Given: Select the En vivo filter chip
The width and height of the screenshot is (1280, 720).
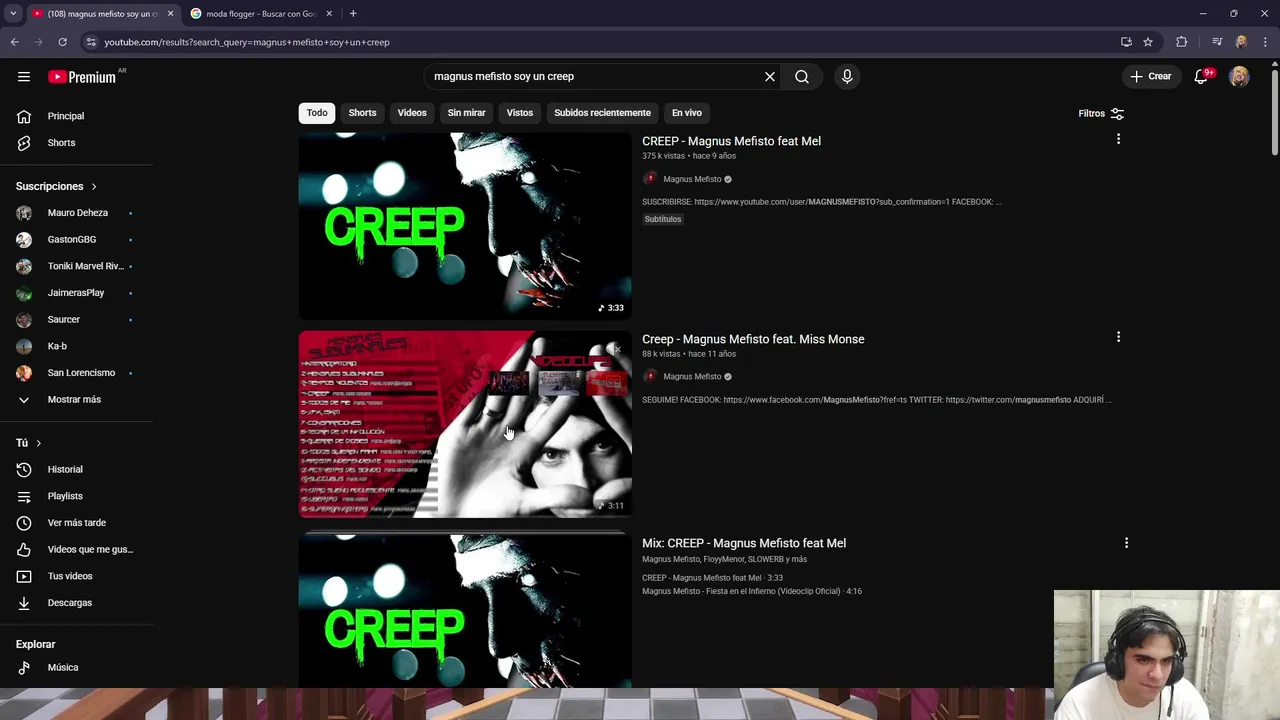Looking at the screenshot, I should point(687,113).
